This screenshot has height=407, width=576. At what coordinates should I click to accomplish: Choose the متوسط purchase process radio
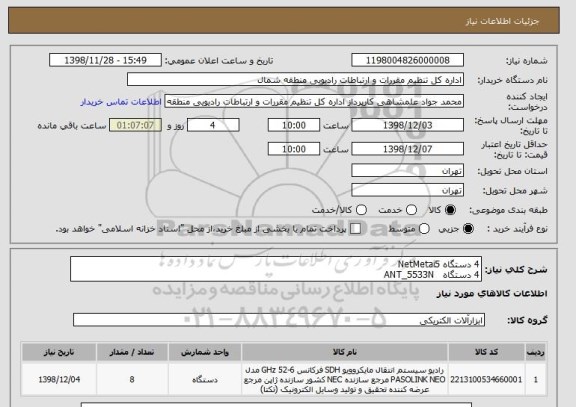coord(424,229)
